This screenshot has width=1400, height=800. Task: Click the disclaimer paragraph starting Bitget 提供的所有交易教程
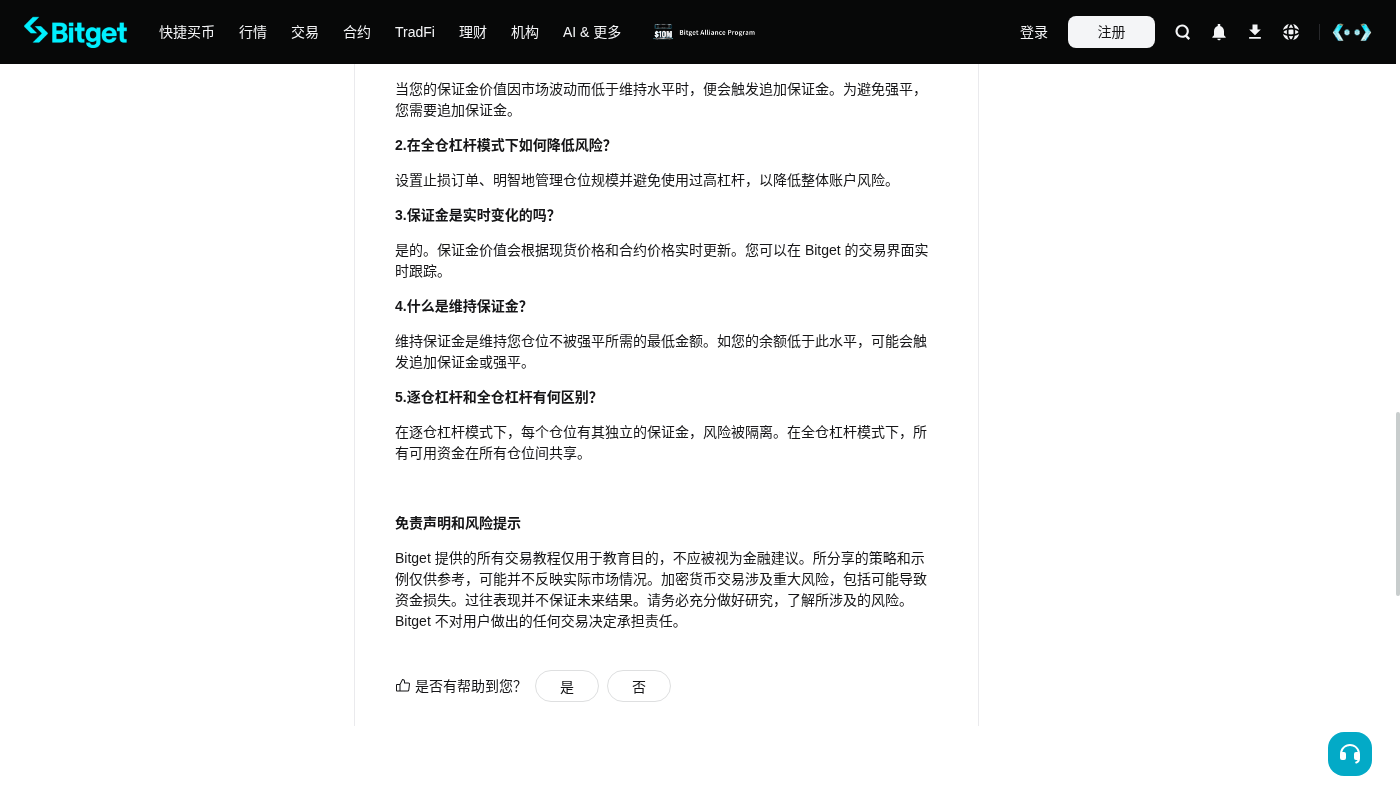point(661,589)
